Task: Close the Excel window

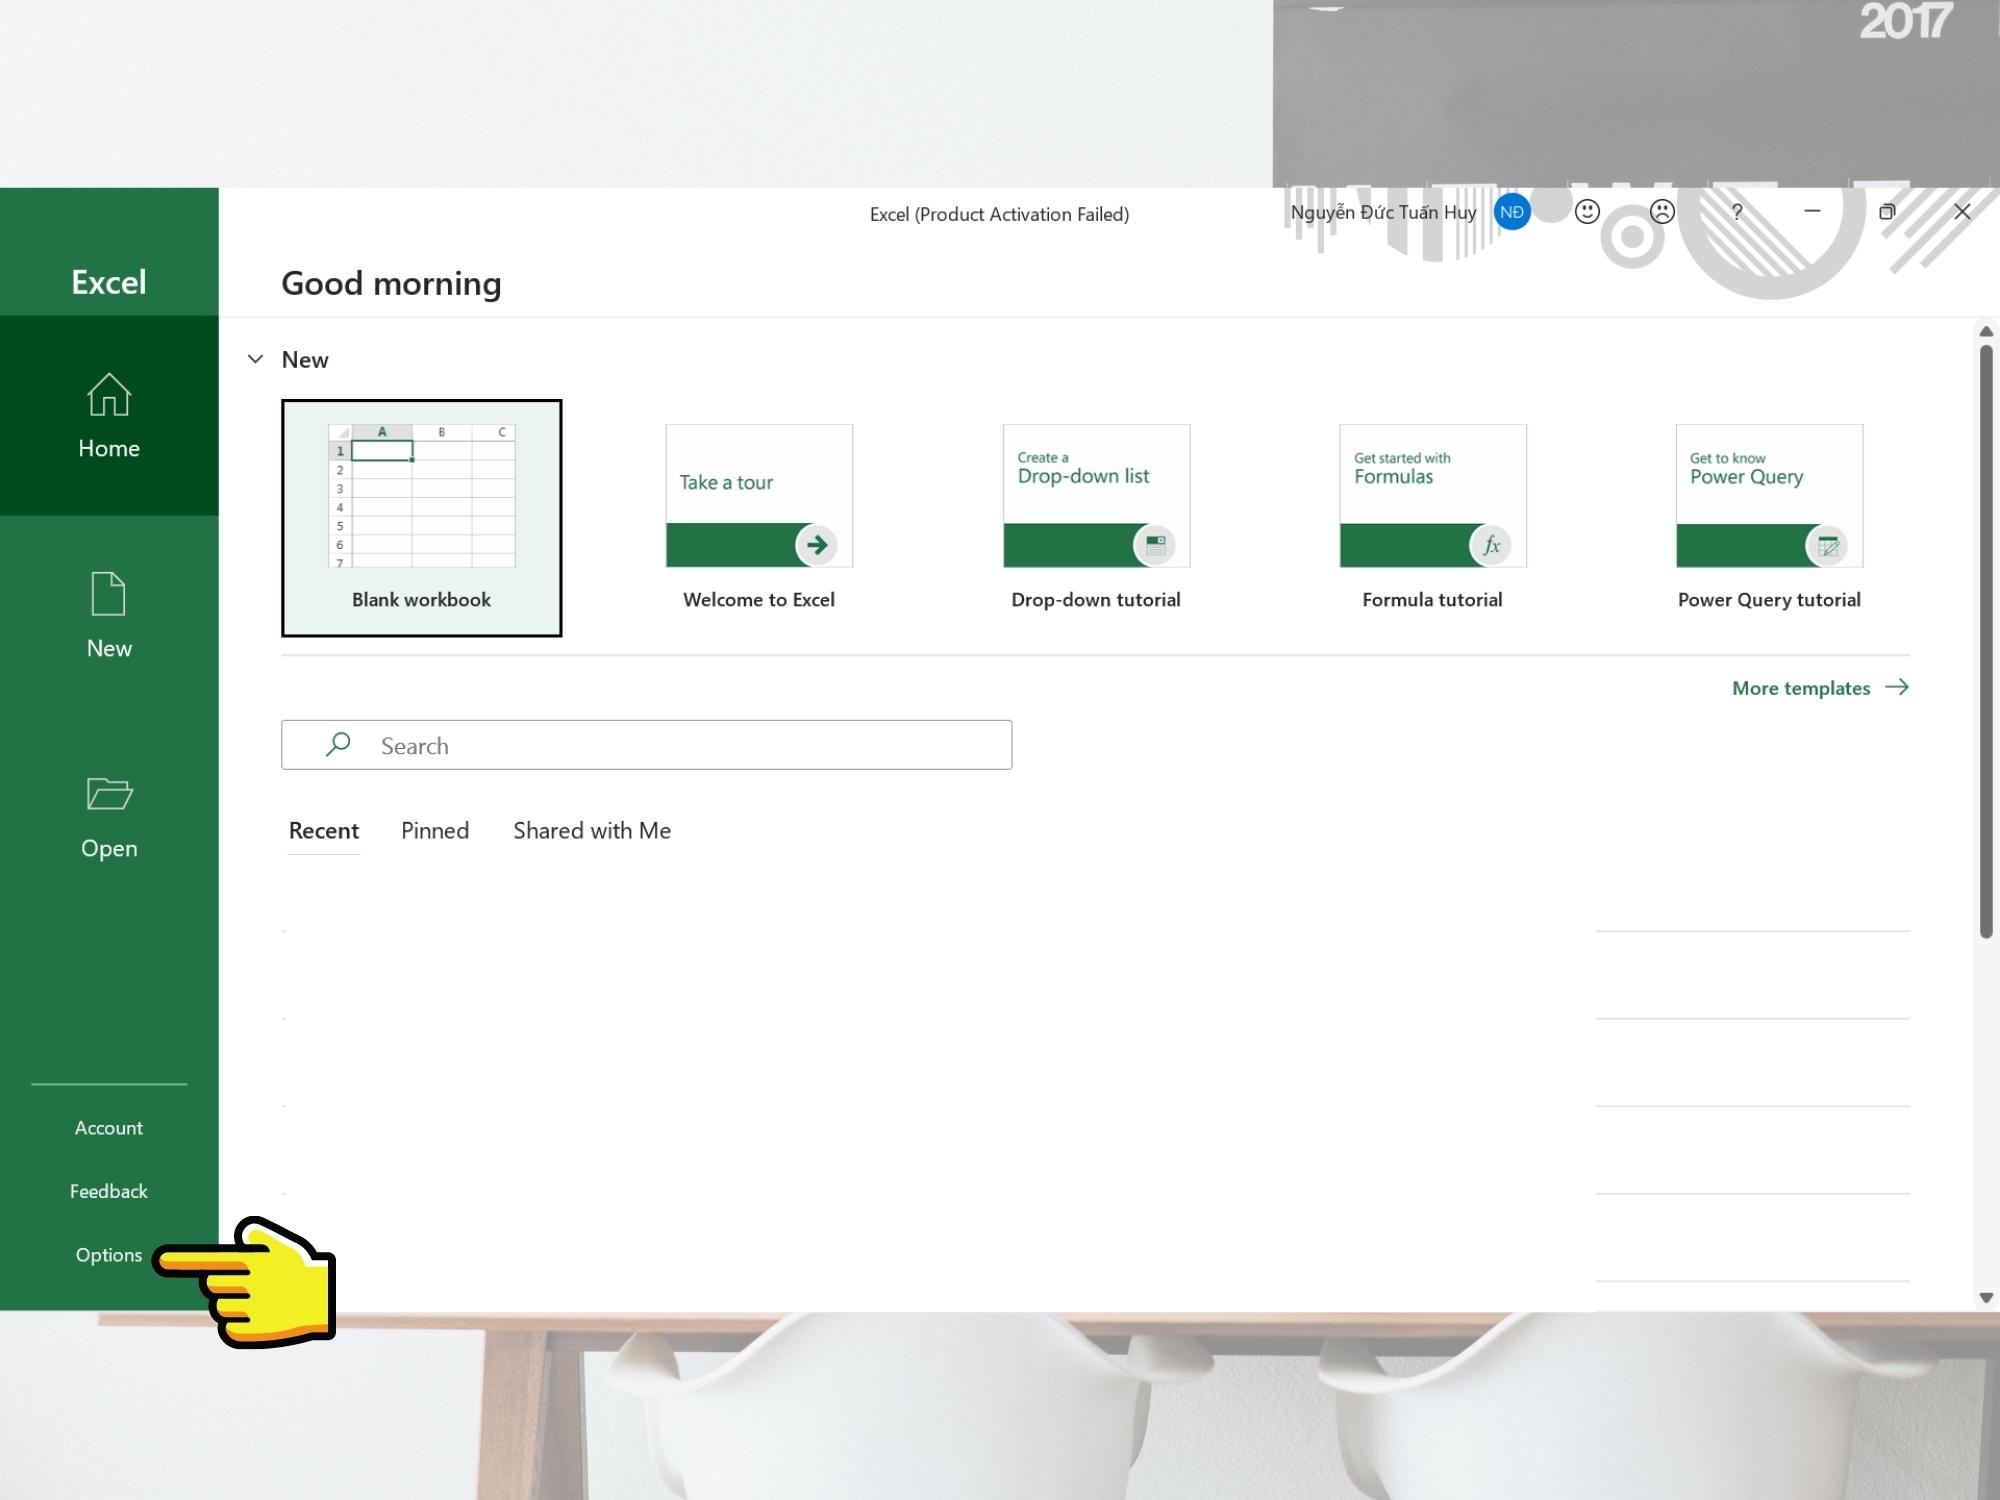Action: [1962, 212]
